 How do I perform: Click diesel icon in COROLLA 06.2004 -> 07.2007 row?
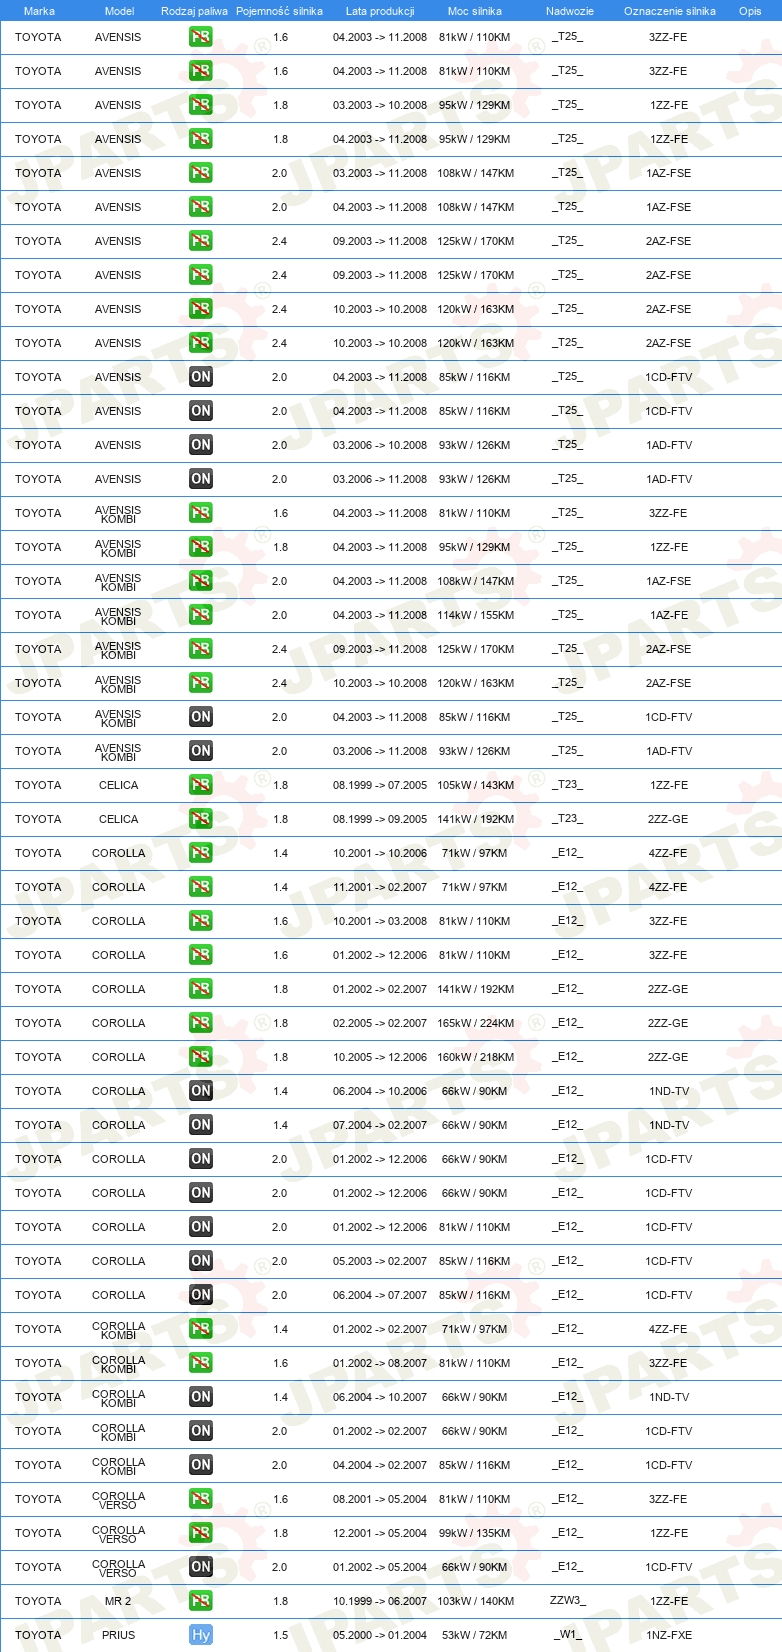click(201, 1295)
